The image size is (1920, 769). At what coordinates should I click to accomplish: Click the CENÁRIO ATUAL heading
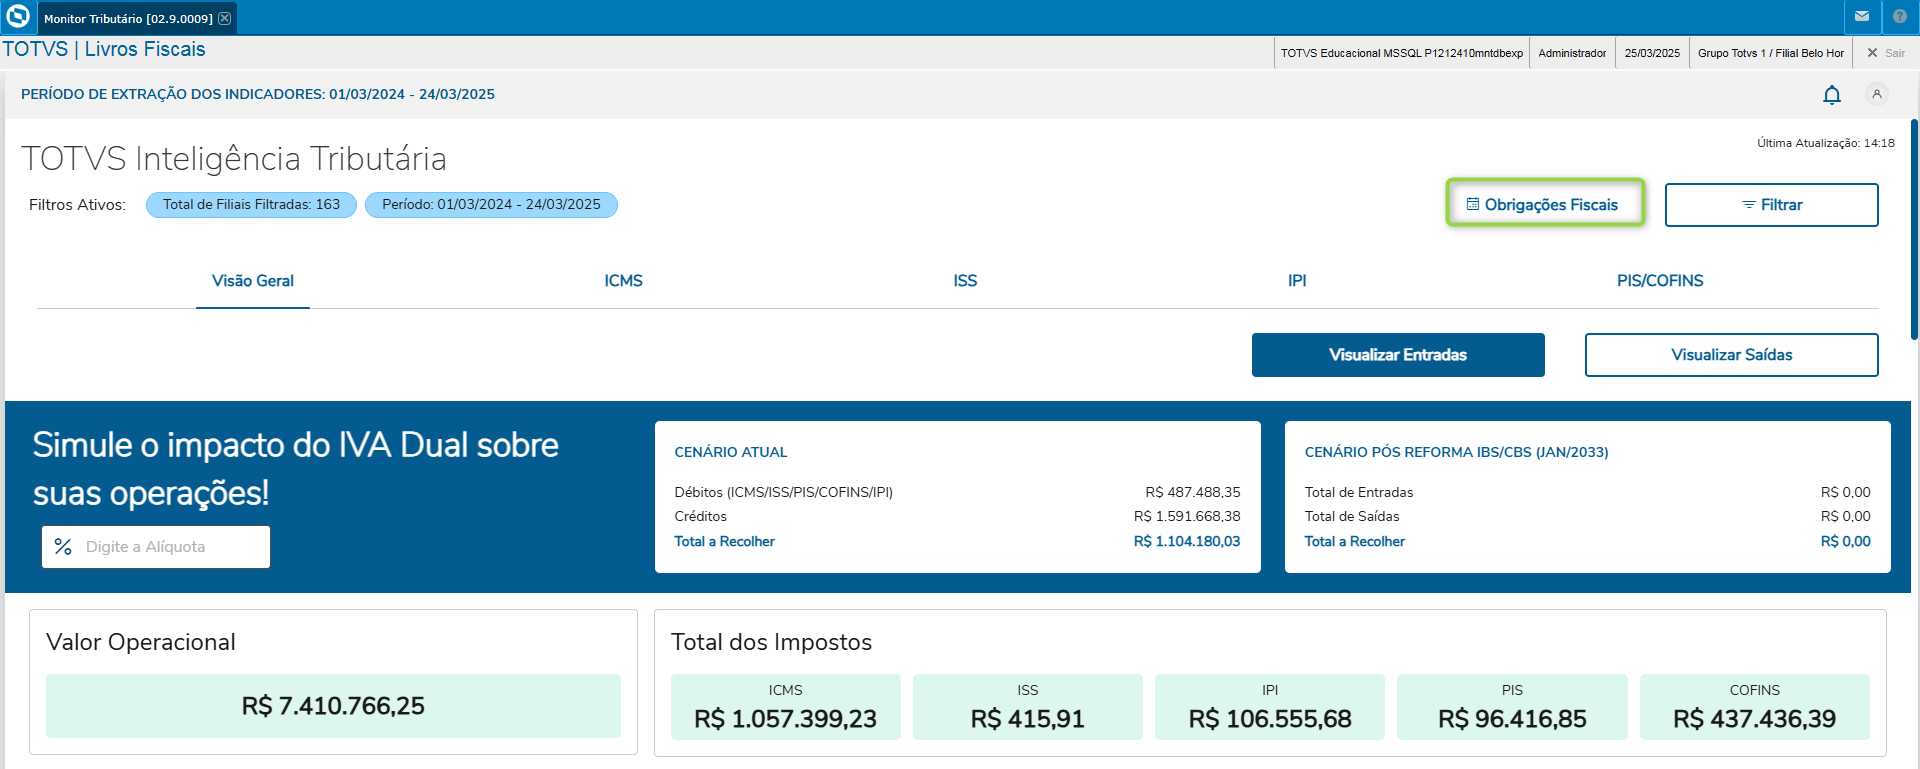click(x=731, y=452)
